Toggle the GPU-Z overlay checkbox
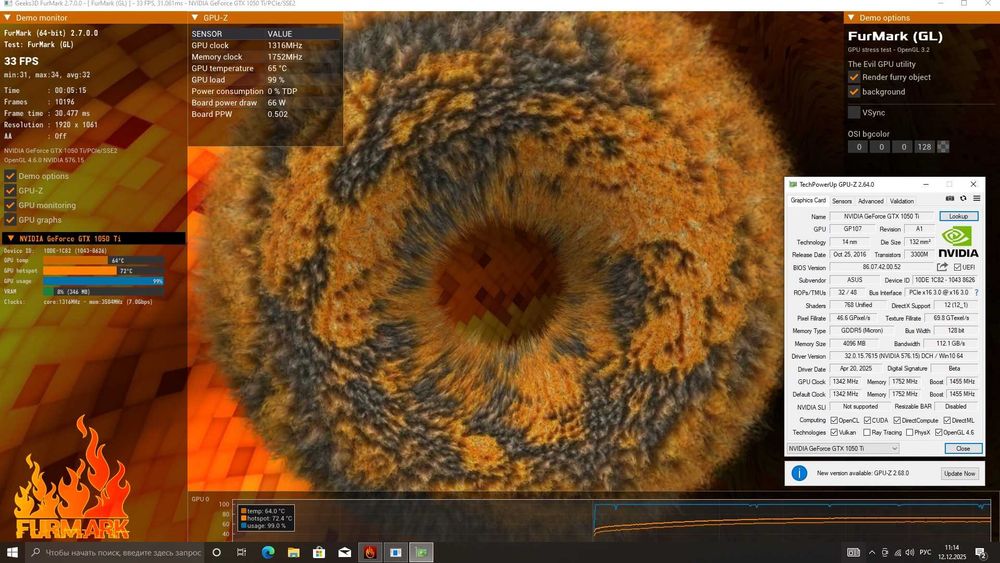Screen dimensions: 1000x563 [x=10, y=191]
